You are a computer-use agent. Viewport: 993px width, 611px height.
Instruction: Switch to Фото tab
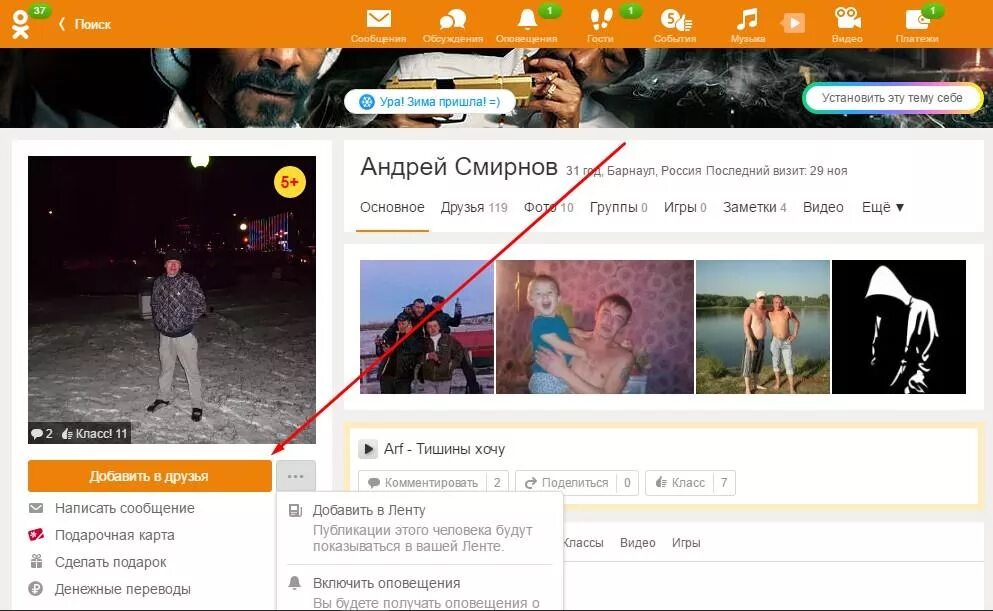click(548, 207)
